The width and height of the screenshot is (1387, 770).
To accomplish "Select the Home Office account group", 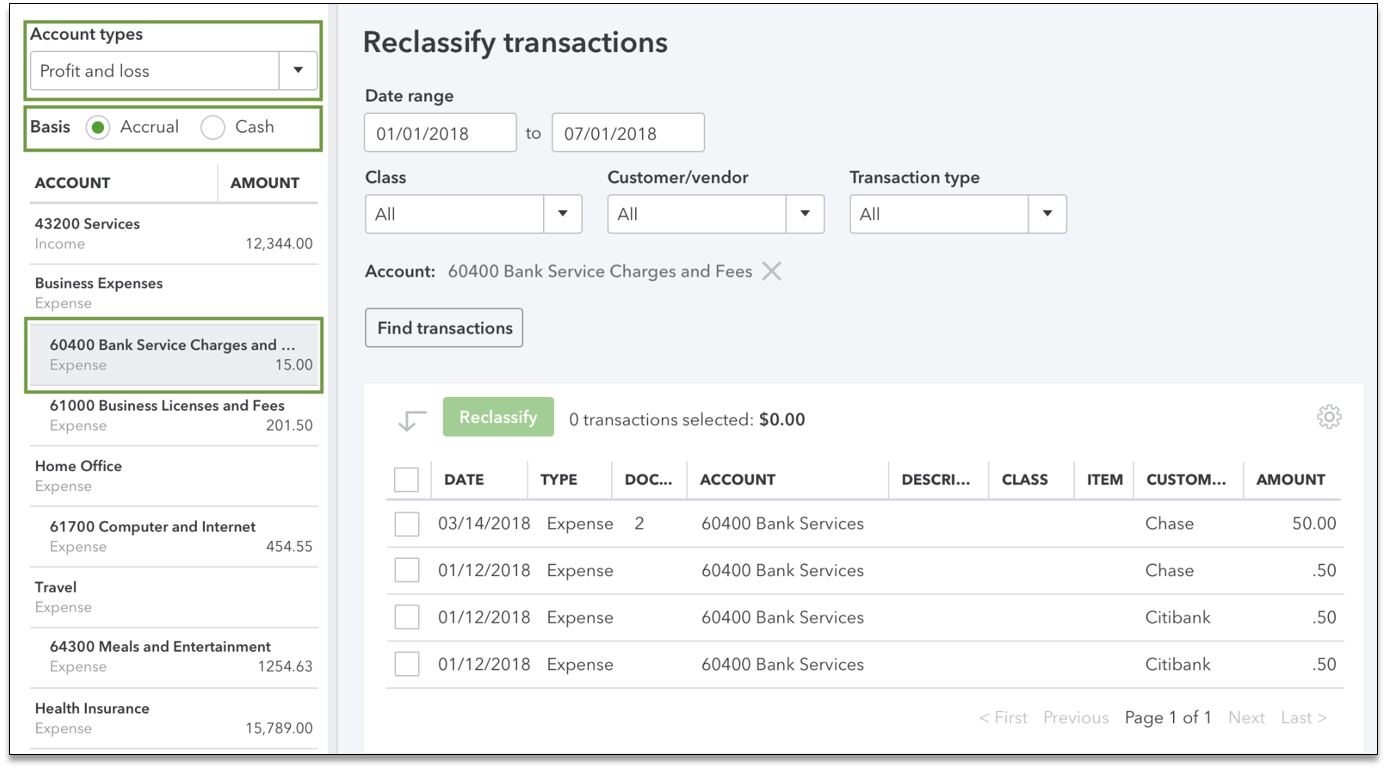I will tap(174, 476).
